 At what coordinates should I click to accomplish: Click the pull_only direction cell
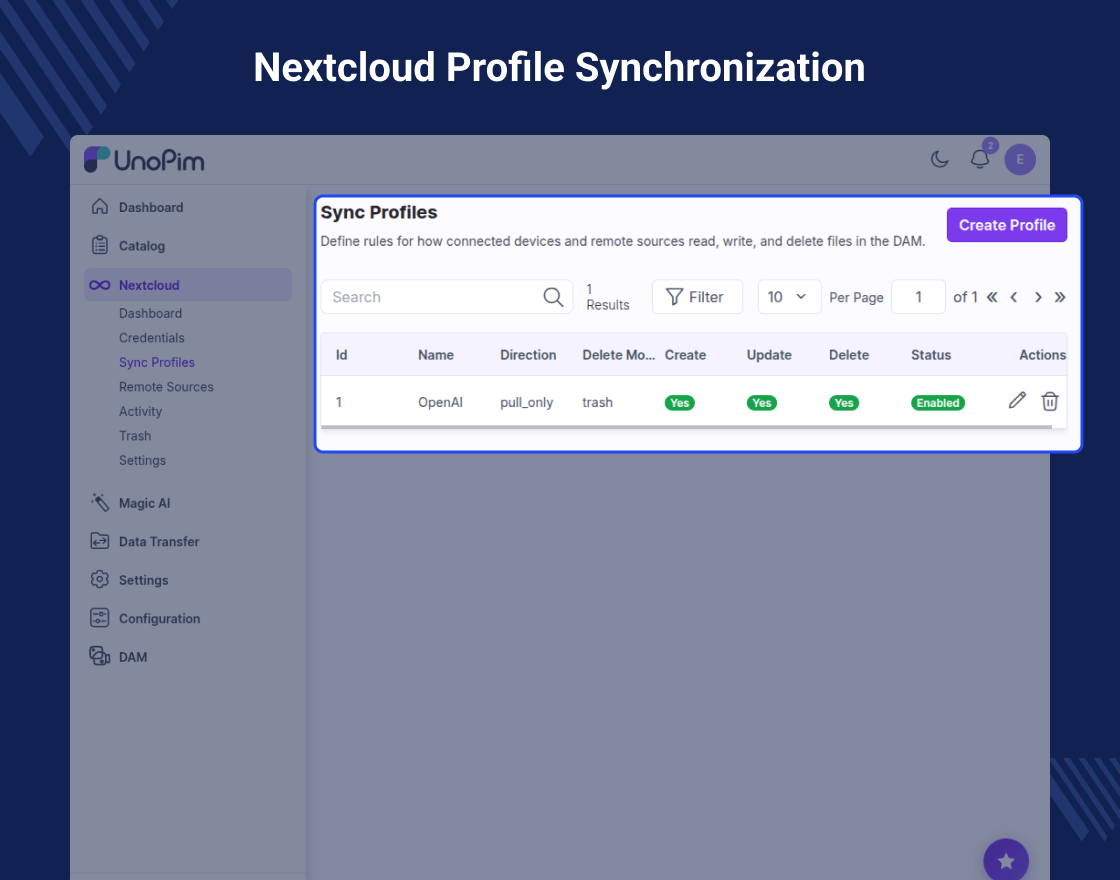[x=526, y=402]
